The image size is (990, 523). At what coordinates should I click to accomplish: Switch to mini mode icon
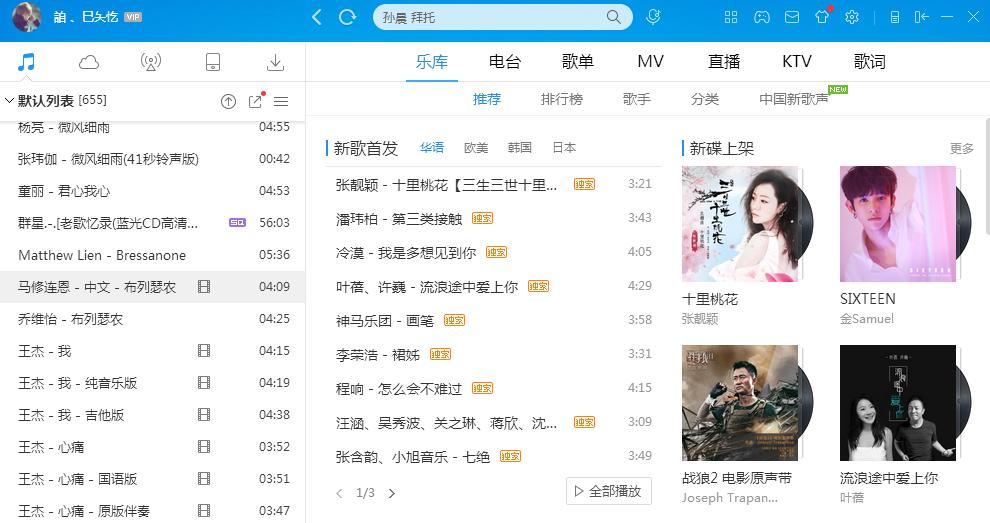[x=921, y=17]
